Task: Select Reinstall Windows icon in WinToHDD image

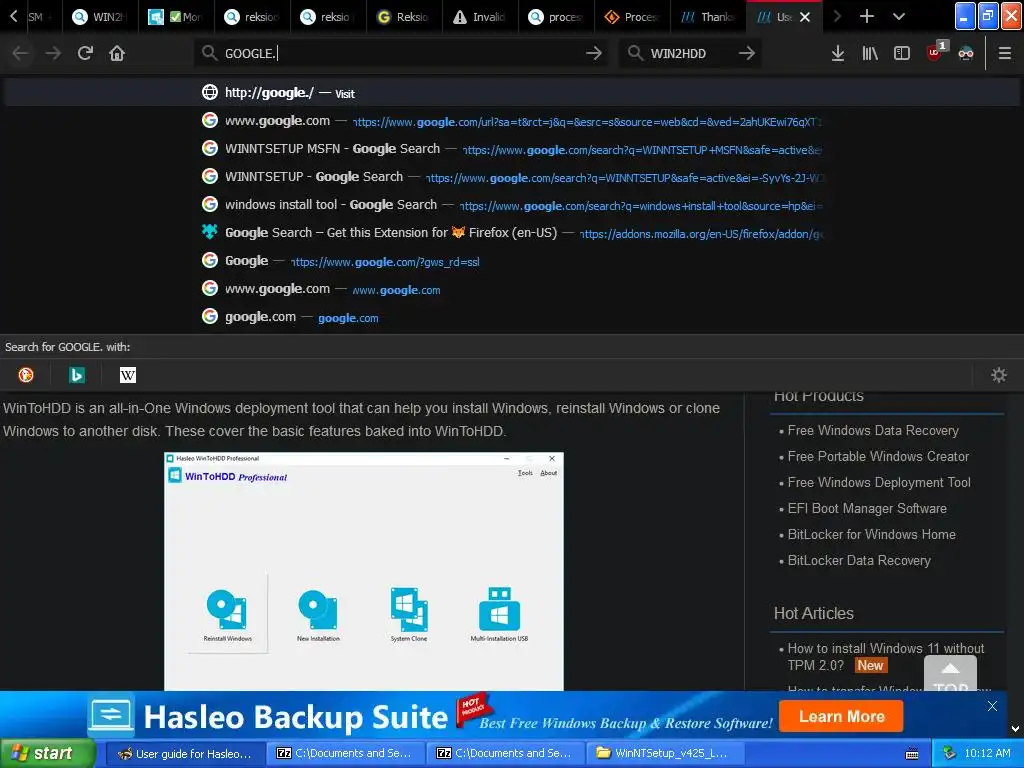Action: pos(227,615)
